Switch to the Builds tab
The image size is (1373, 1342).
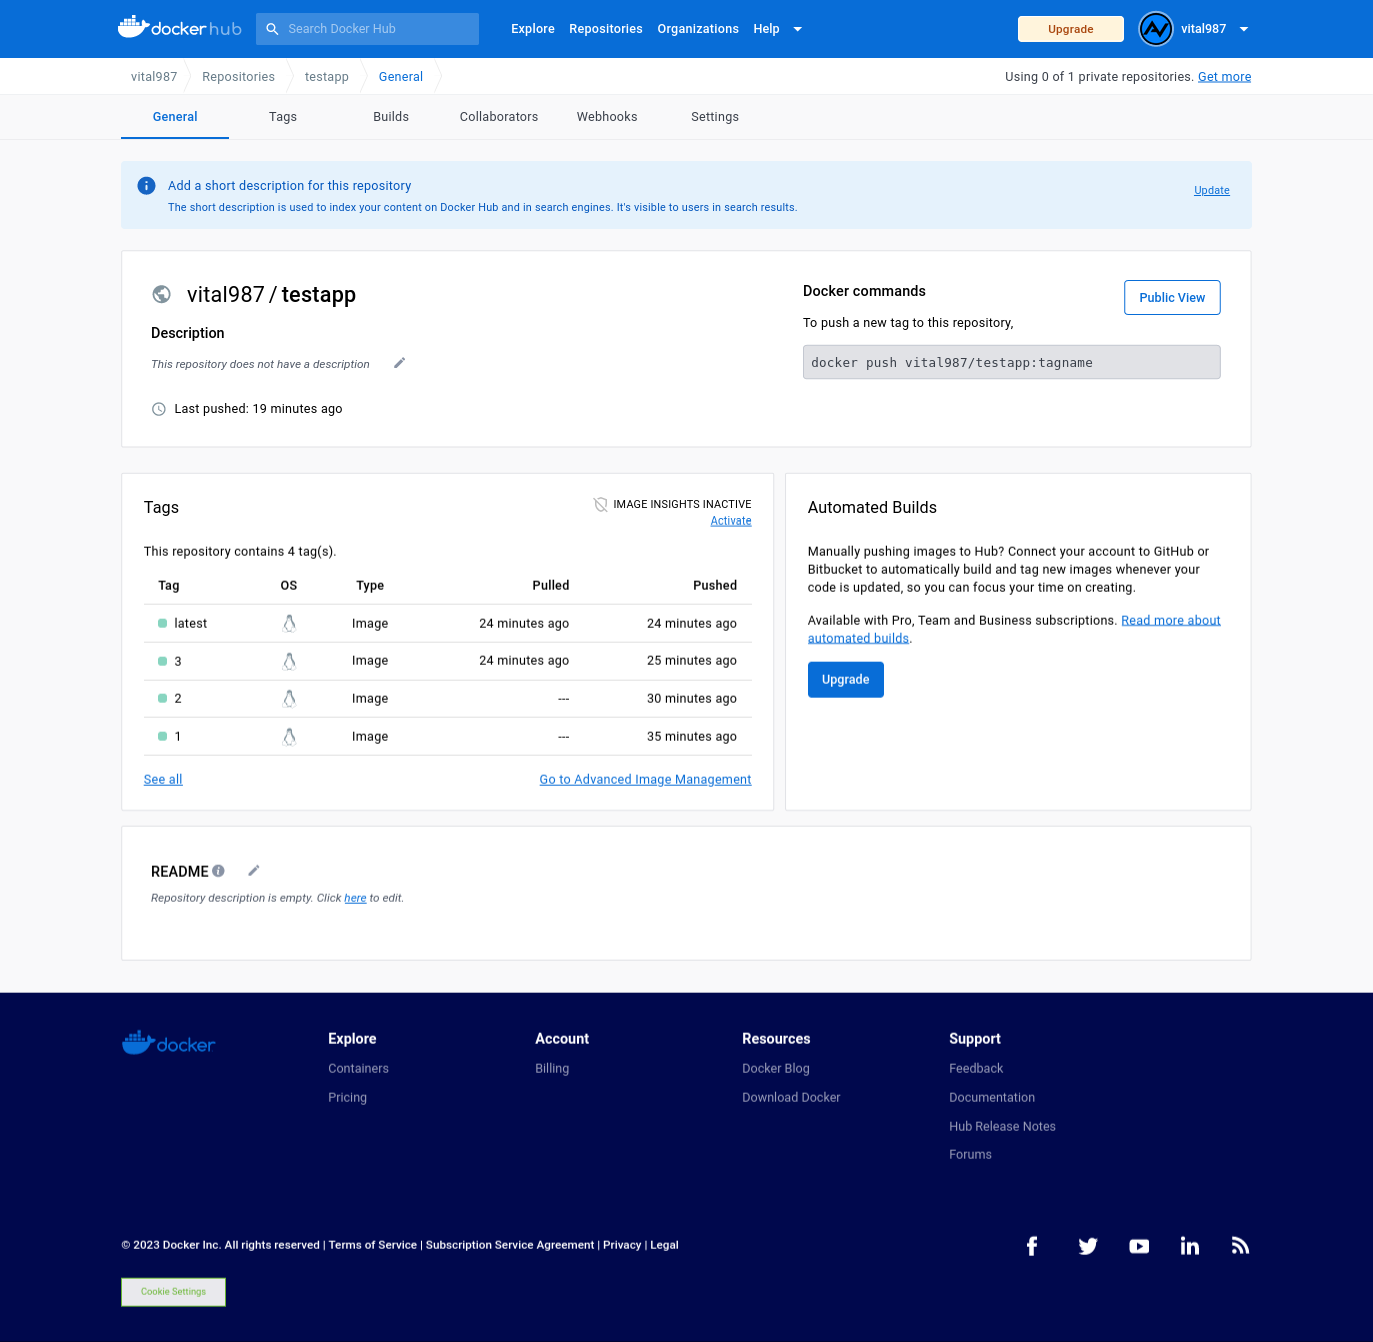pyautogui.click(x=391, y=117)
